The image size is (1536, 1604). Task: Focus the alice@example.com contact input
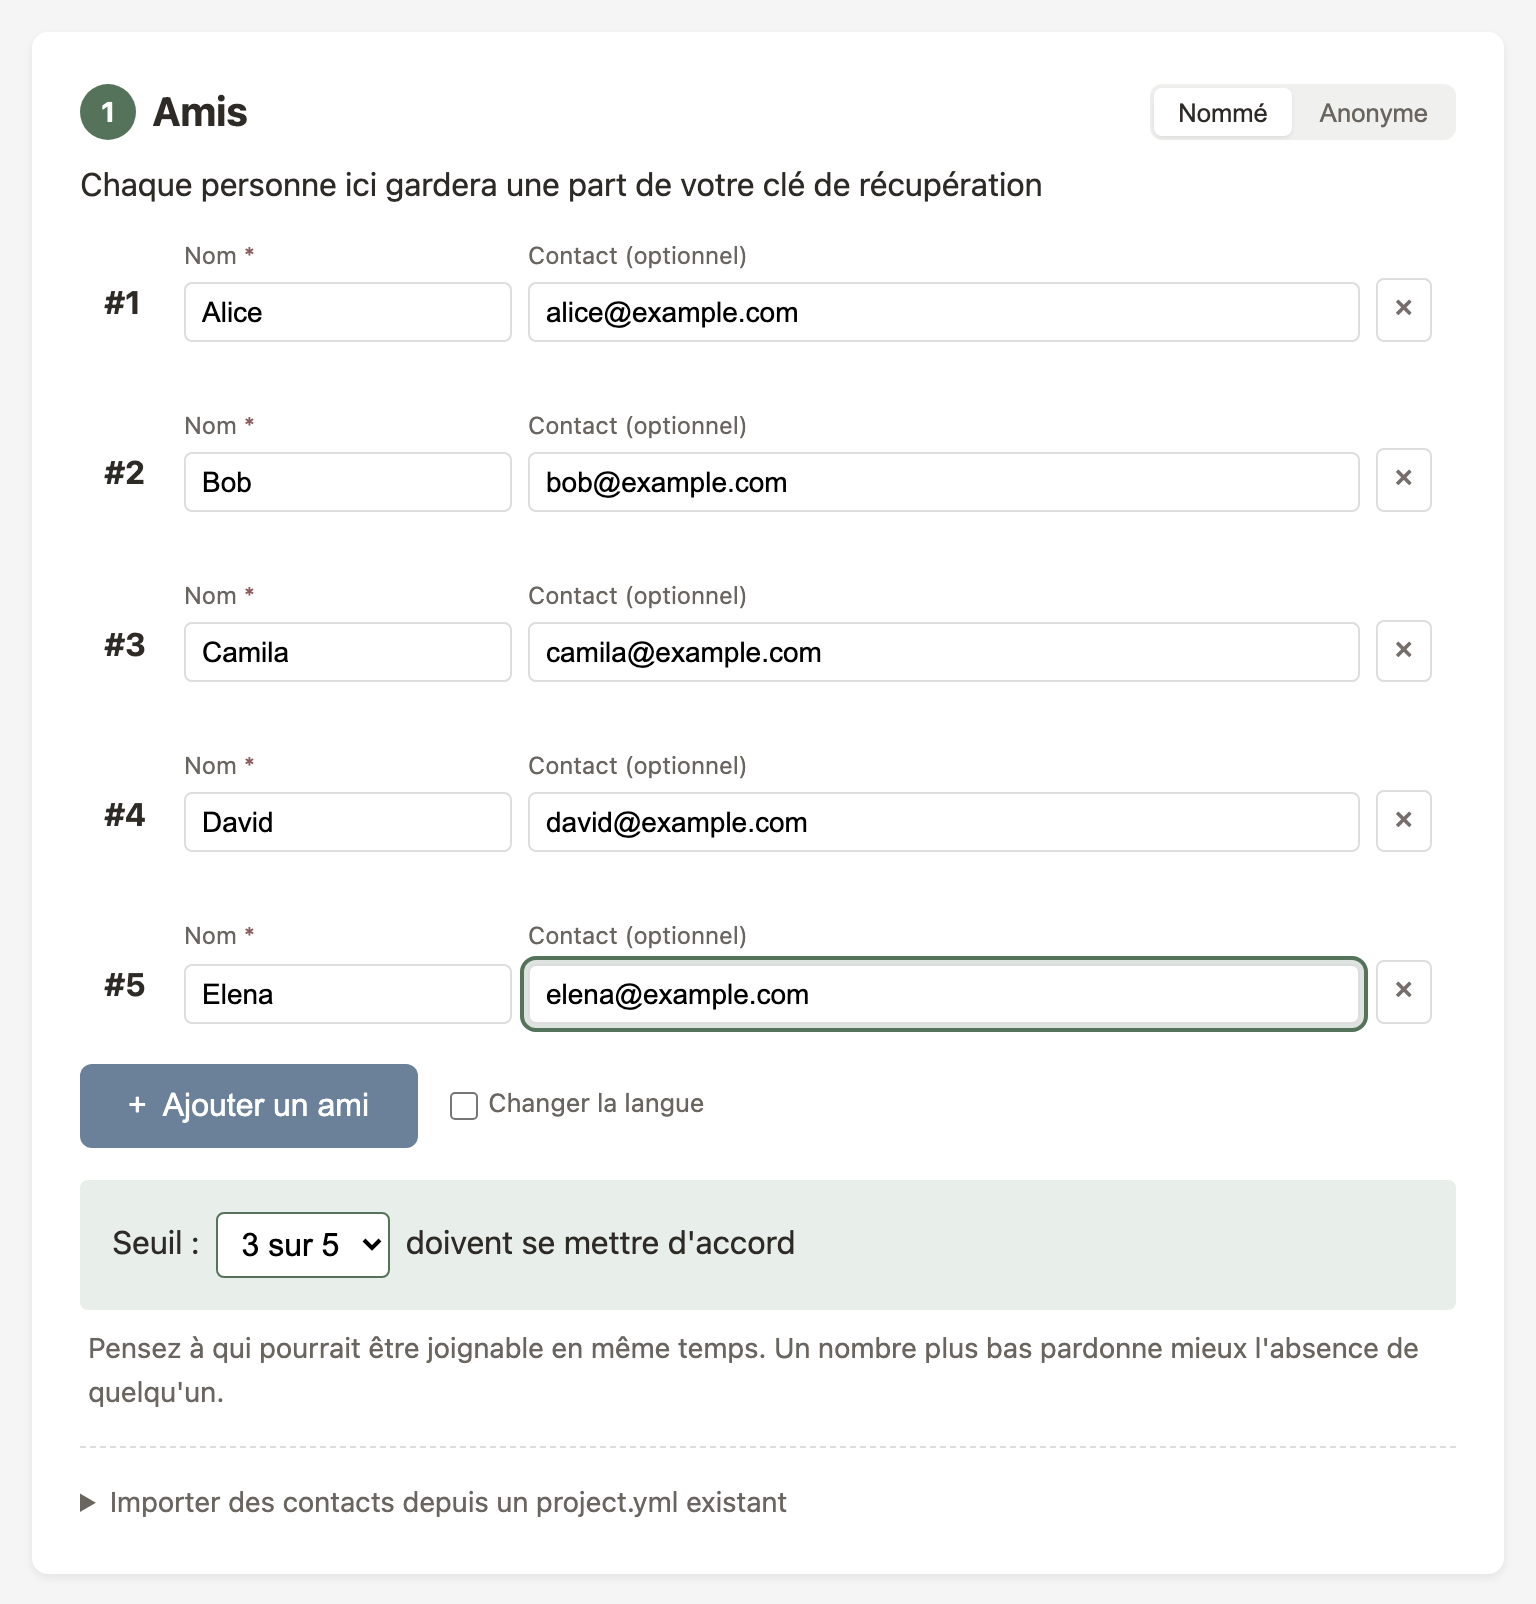[943, 312]
